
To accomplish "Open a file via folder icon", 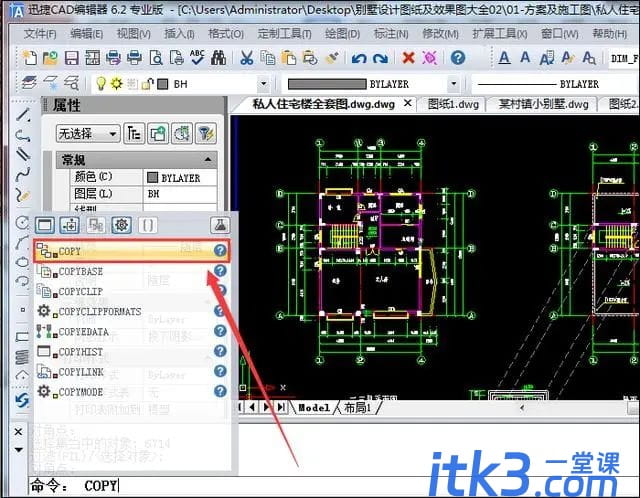I will [51, 58].
